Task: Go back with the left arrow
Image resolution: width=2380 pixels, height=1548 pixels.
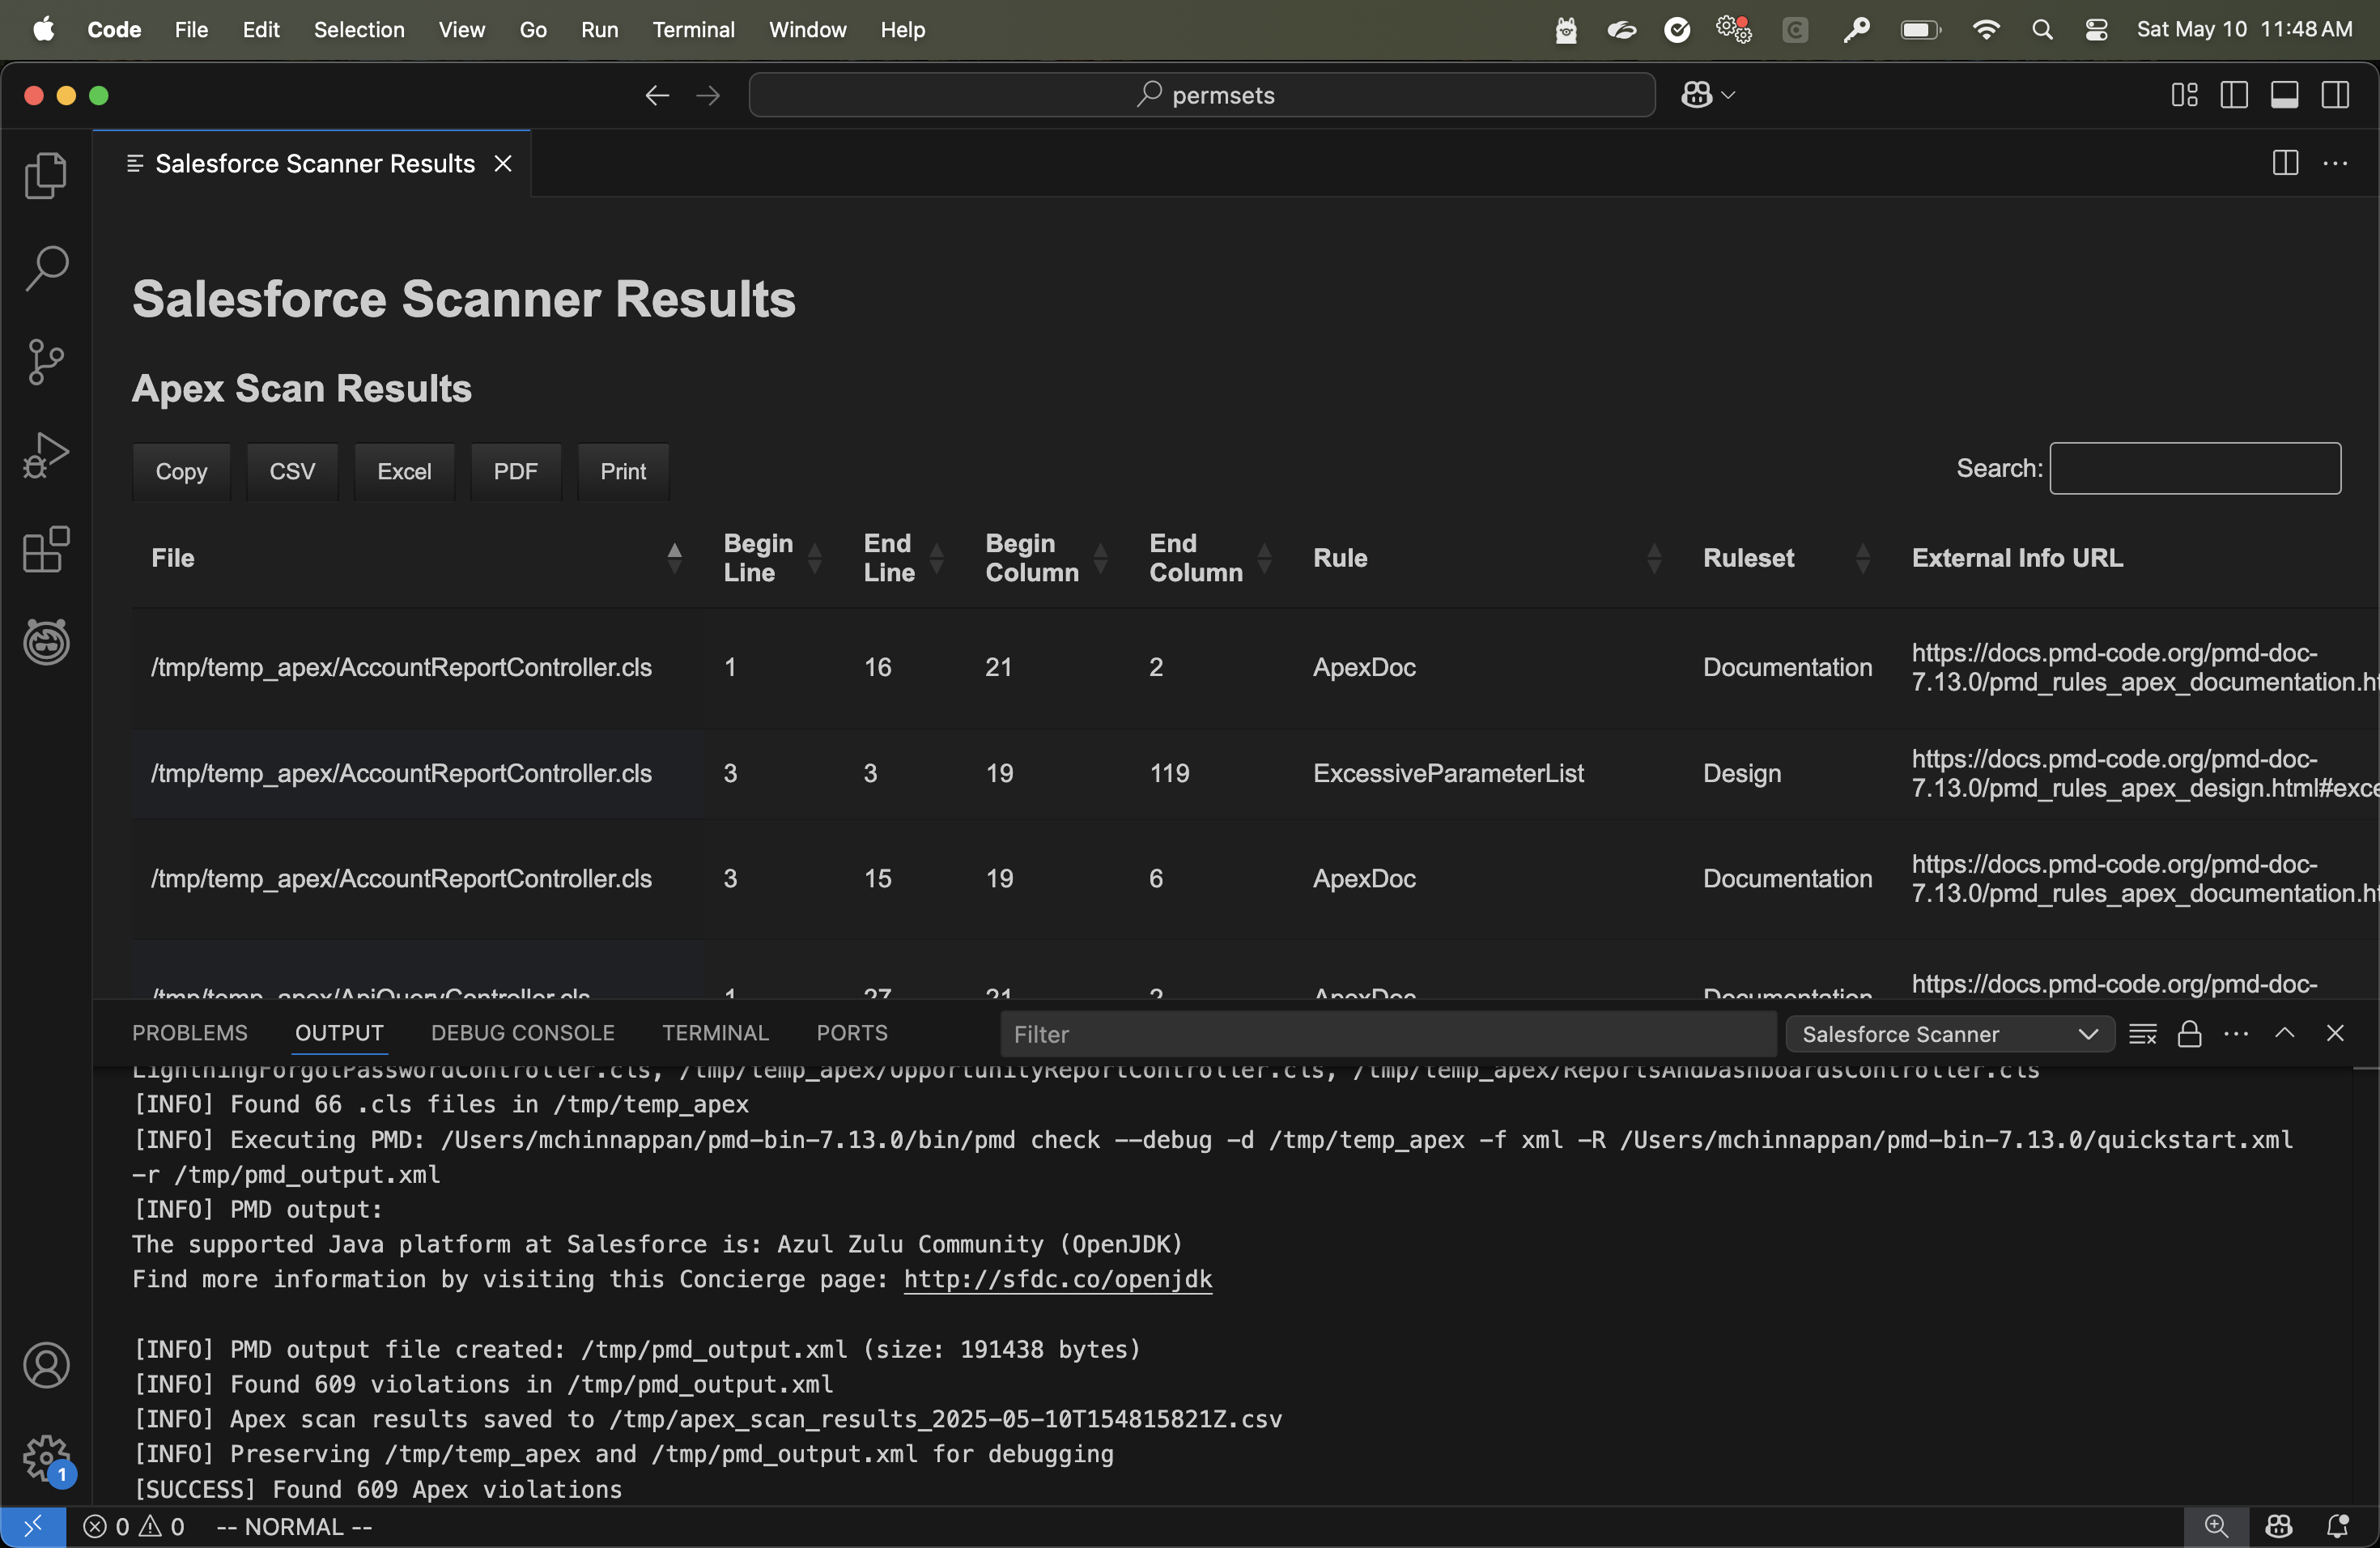Action: click(x=656, y=95)
